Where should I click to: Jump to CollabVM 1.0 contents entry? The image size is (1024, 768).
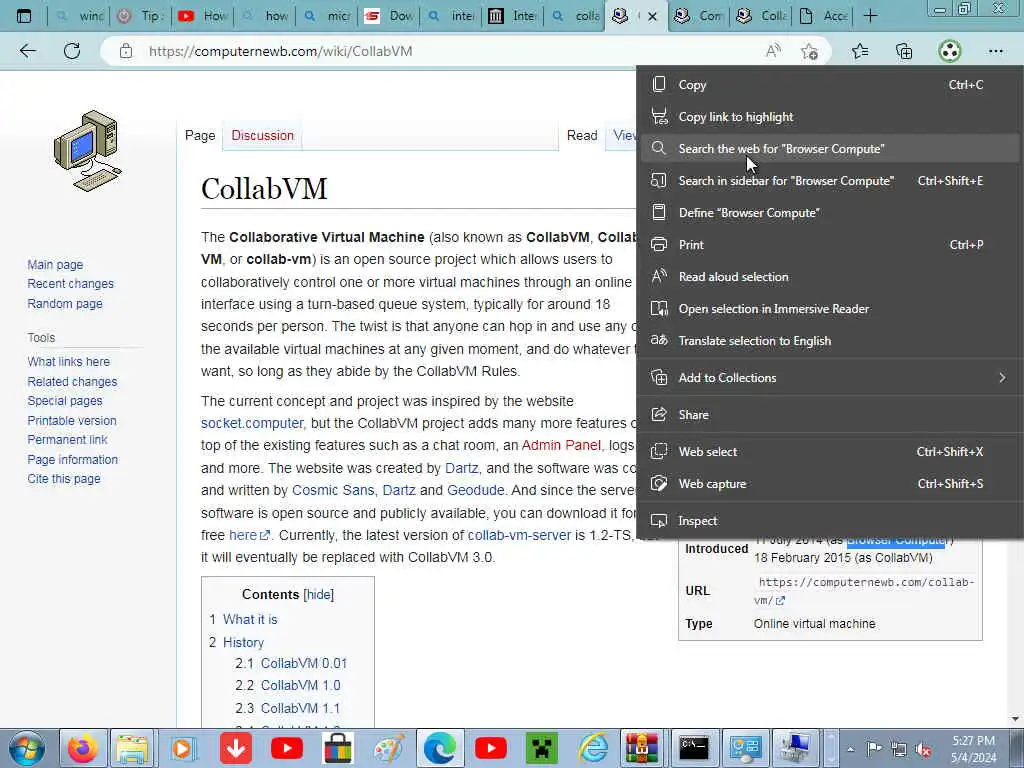tap(300, 685)
